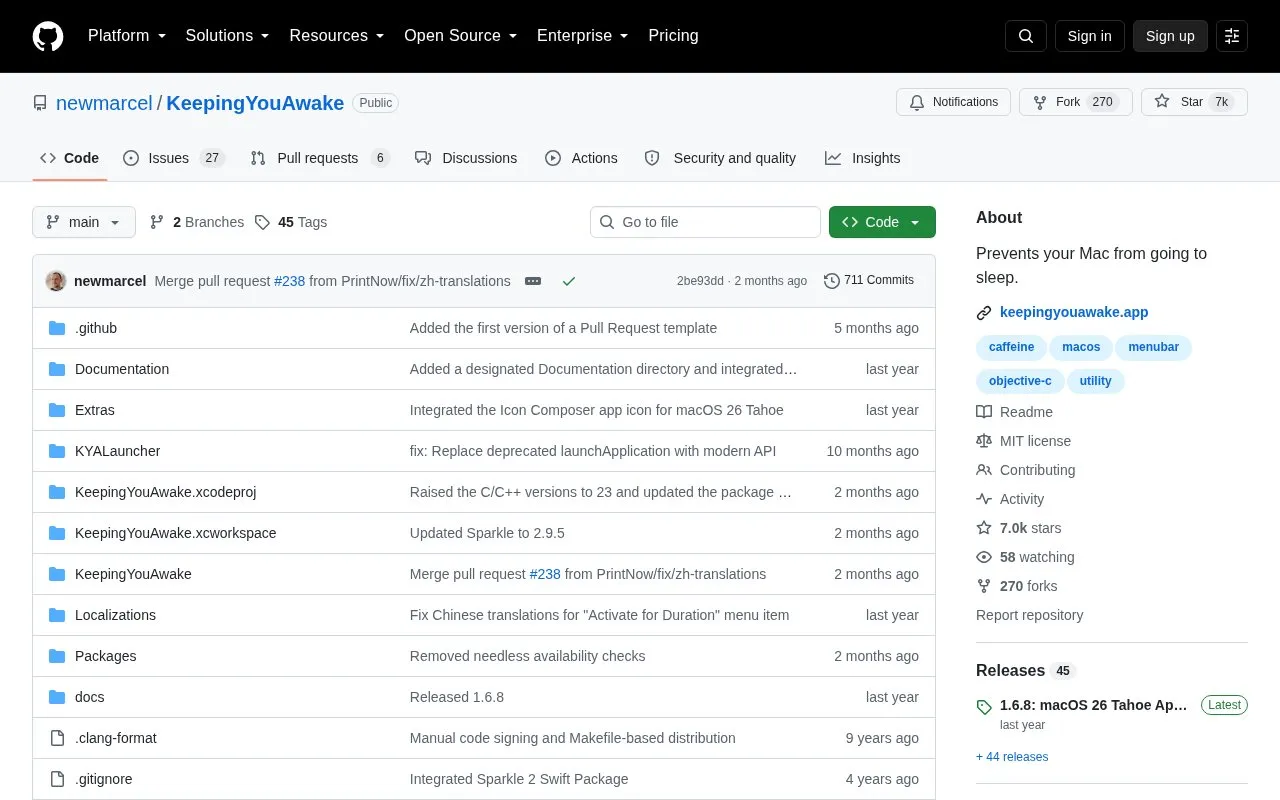The width and height of the screenshot is (1280, 800).
Task: Switch to the Issues tab
Action: click(x=174, y=158)
